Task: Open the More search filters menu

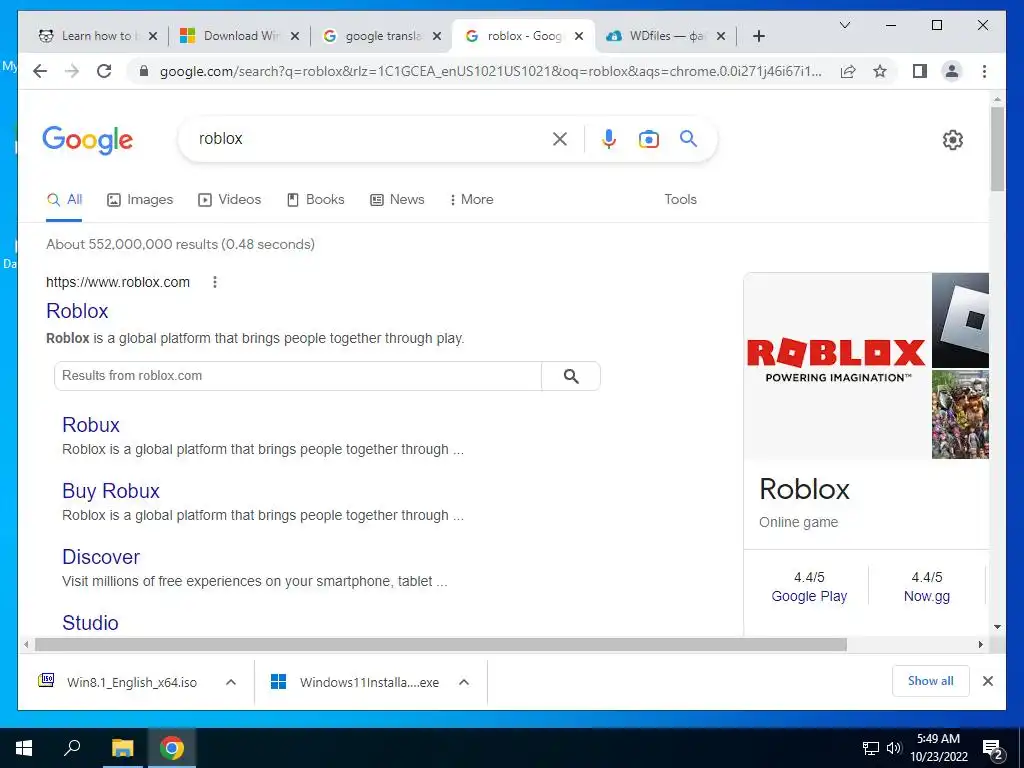Action: point(471,199)
